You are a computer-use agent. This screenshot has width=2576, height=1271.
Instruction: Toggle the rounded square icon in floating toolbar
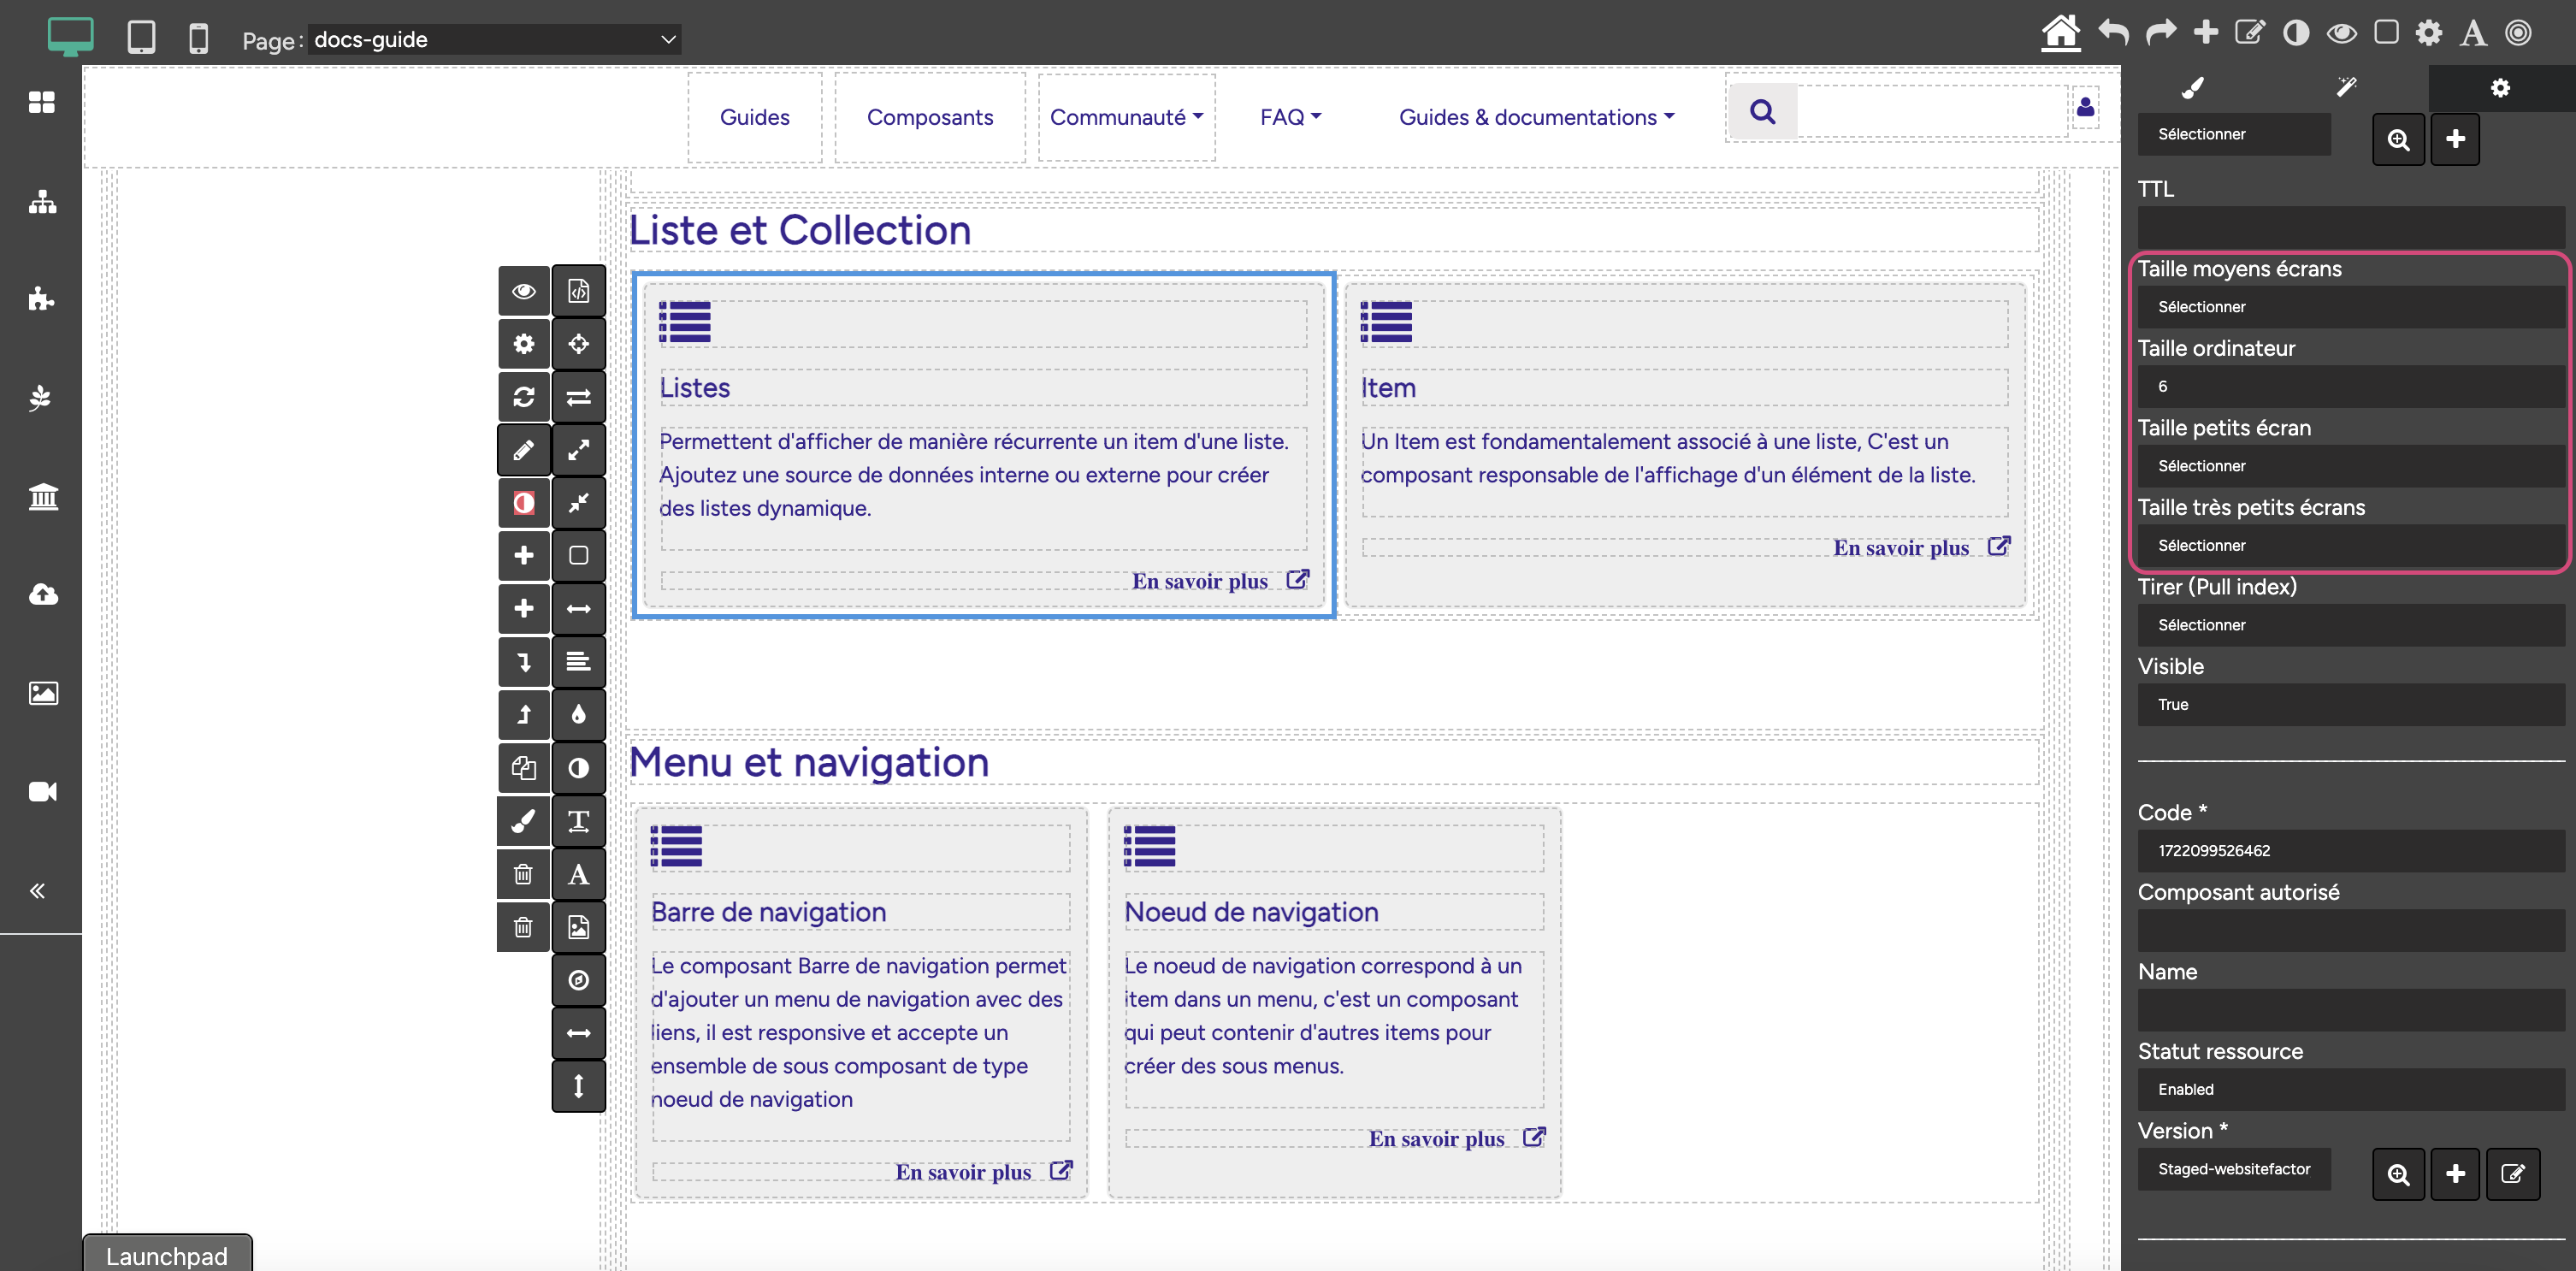(578, 556)
